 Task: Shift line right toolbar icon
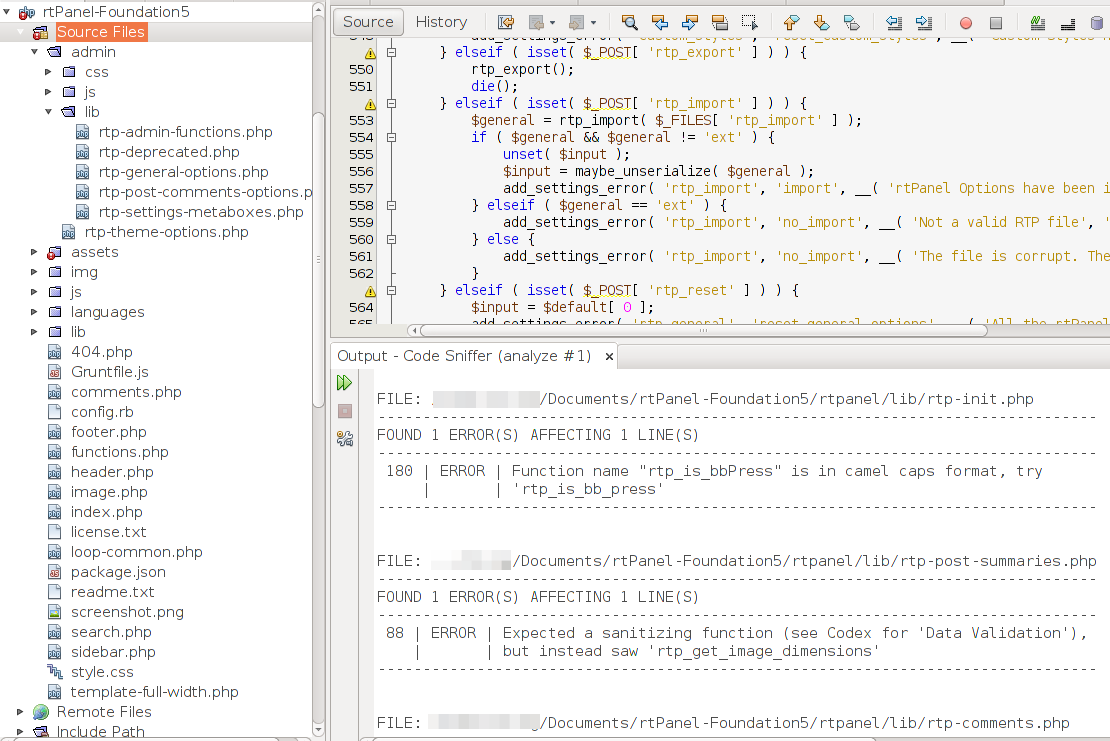924,23
